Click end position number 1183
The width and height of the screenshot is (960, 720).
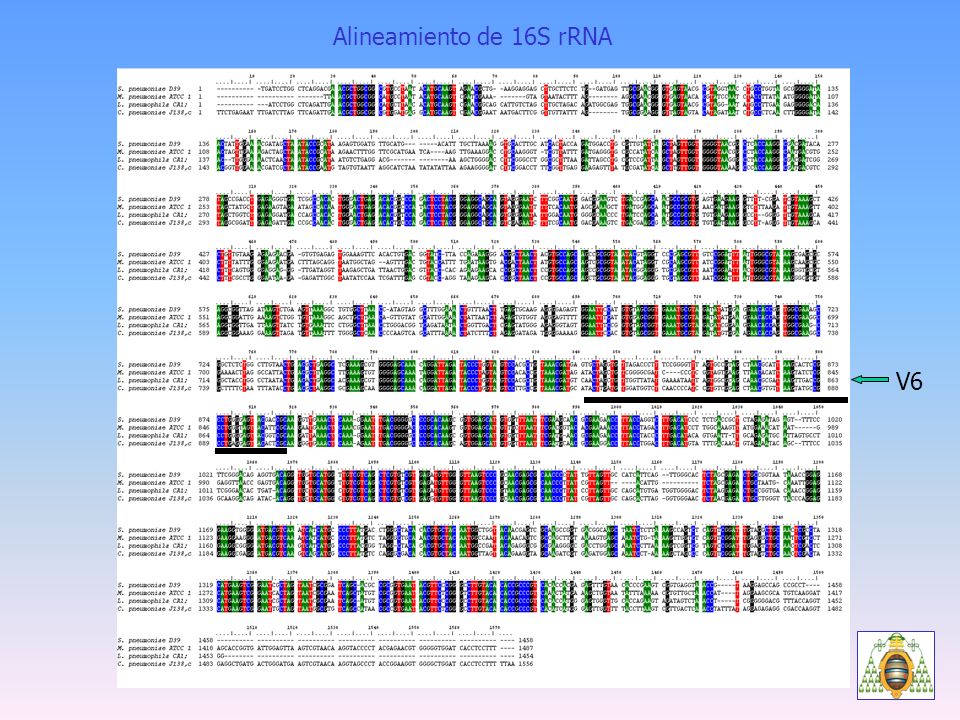[834, 498]
